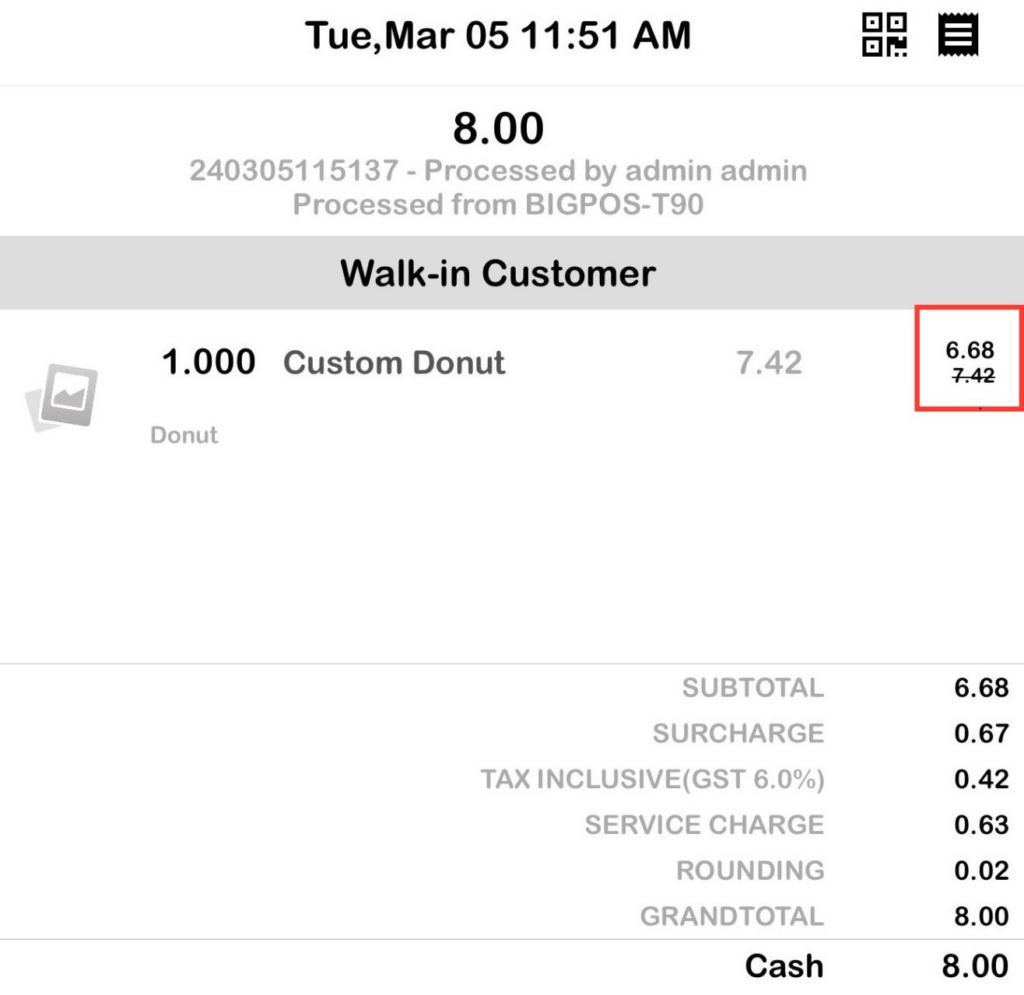The height and width of the screenshot is (995, 1024).
Task: Select the Donut category label
Action: click(x=184, y=435)
